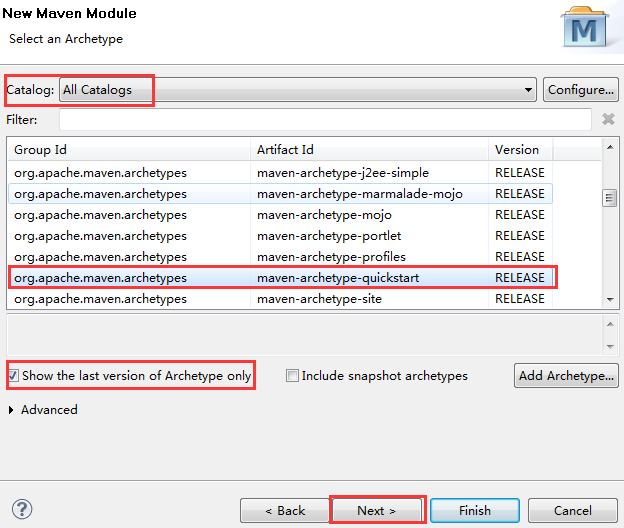Select the maven-archetype-quickstart row
The width and height of the screenshot is (624, 528).
tap(280, 278)
